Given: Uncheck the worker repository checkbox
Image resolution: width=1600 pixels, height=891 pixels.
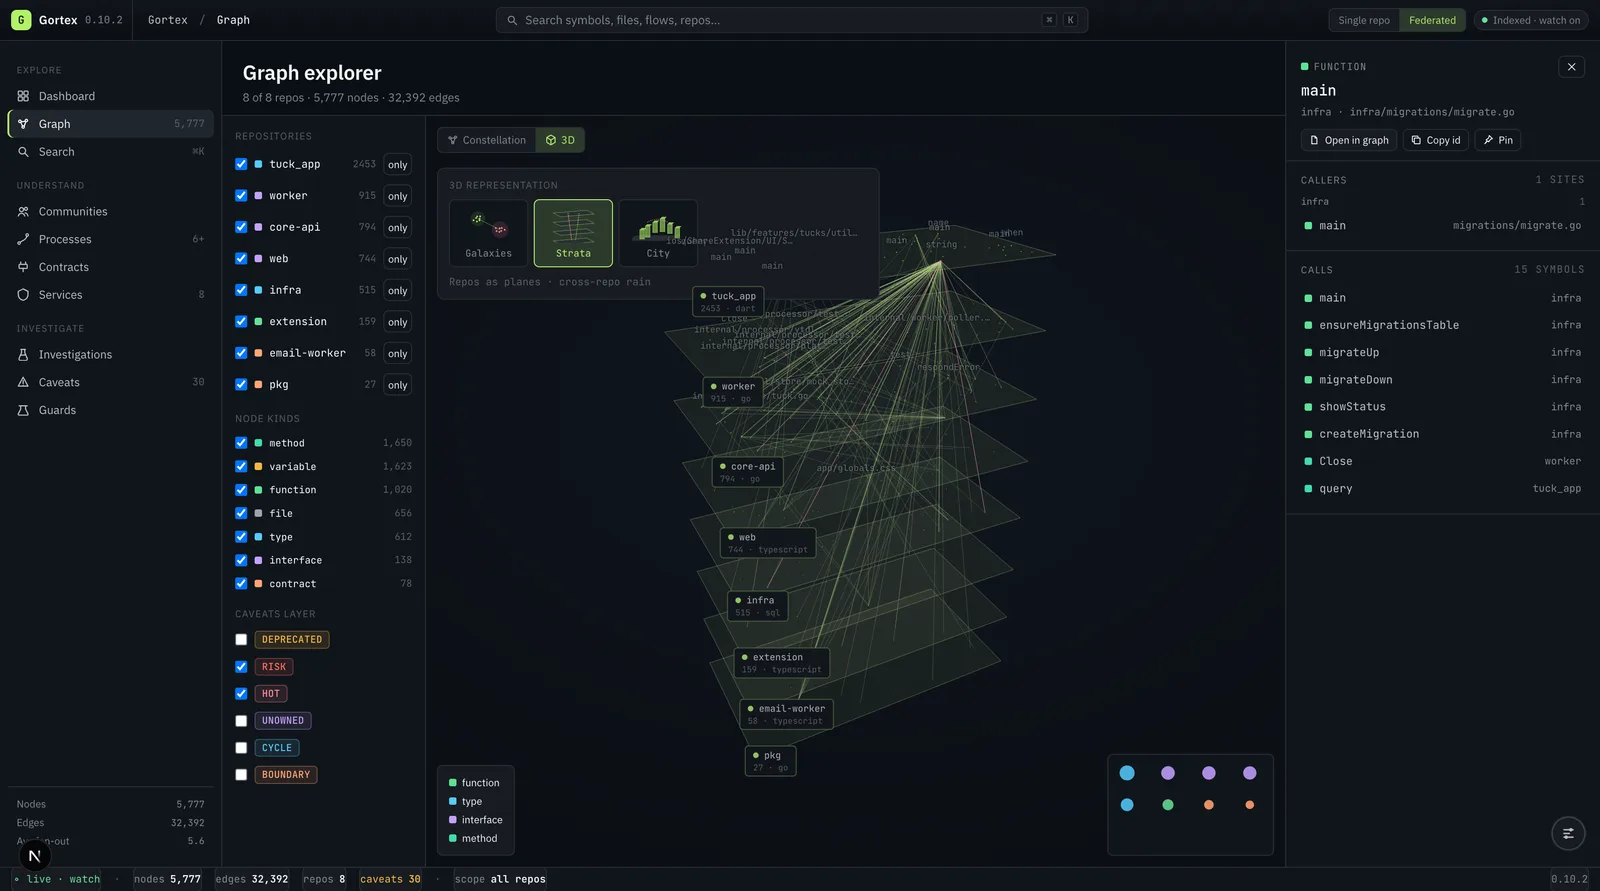Looking at the screenshot, I should tap(241, 196).
